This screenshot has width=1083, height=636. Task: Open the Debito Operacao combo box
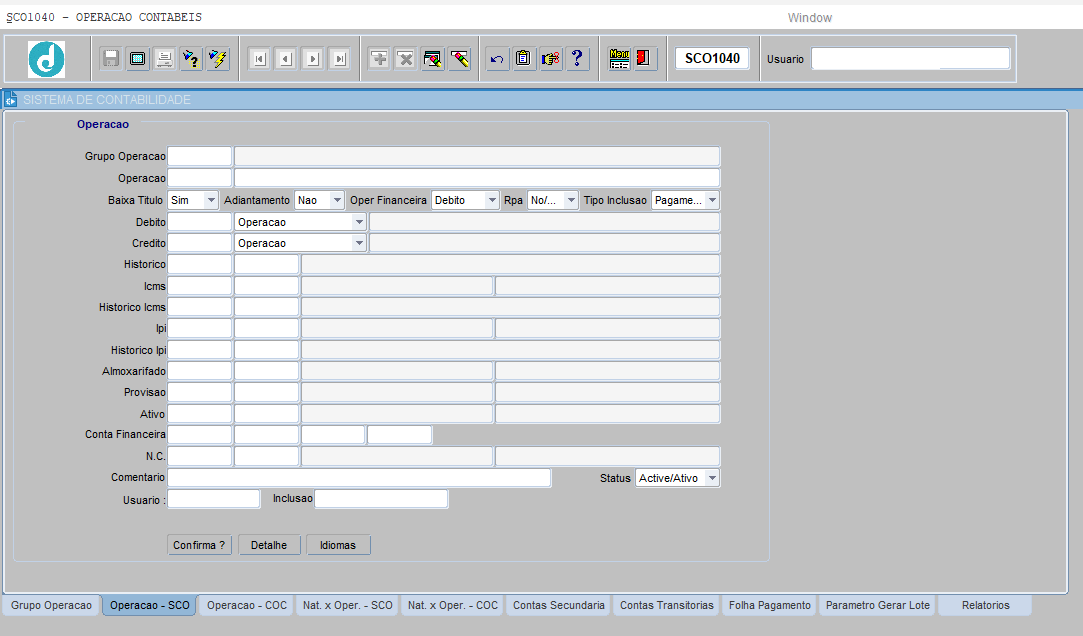(359, 222)
